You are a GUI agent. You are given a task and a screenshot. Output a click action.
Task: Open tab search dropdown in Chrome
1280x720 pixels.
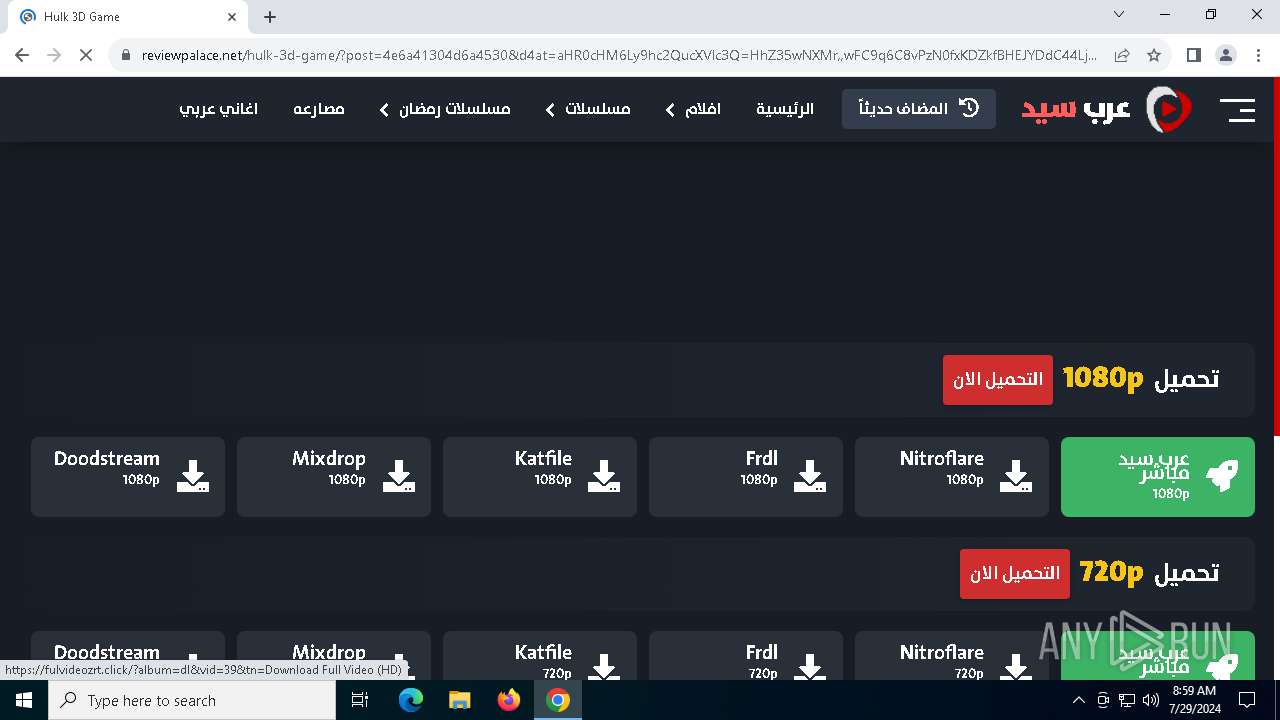click(1119, 15)
